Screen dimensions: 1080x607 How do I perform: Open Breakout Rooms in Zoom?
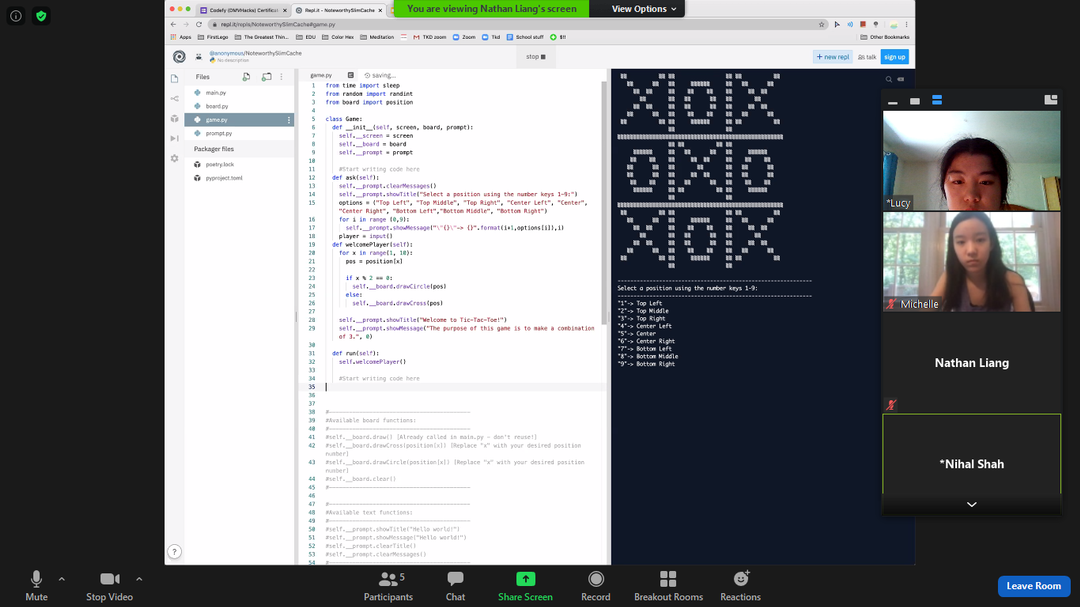pyautogui.click(x=668, y=586)
